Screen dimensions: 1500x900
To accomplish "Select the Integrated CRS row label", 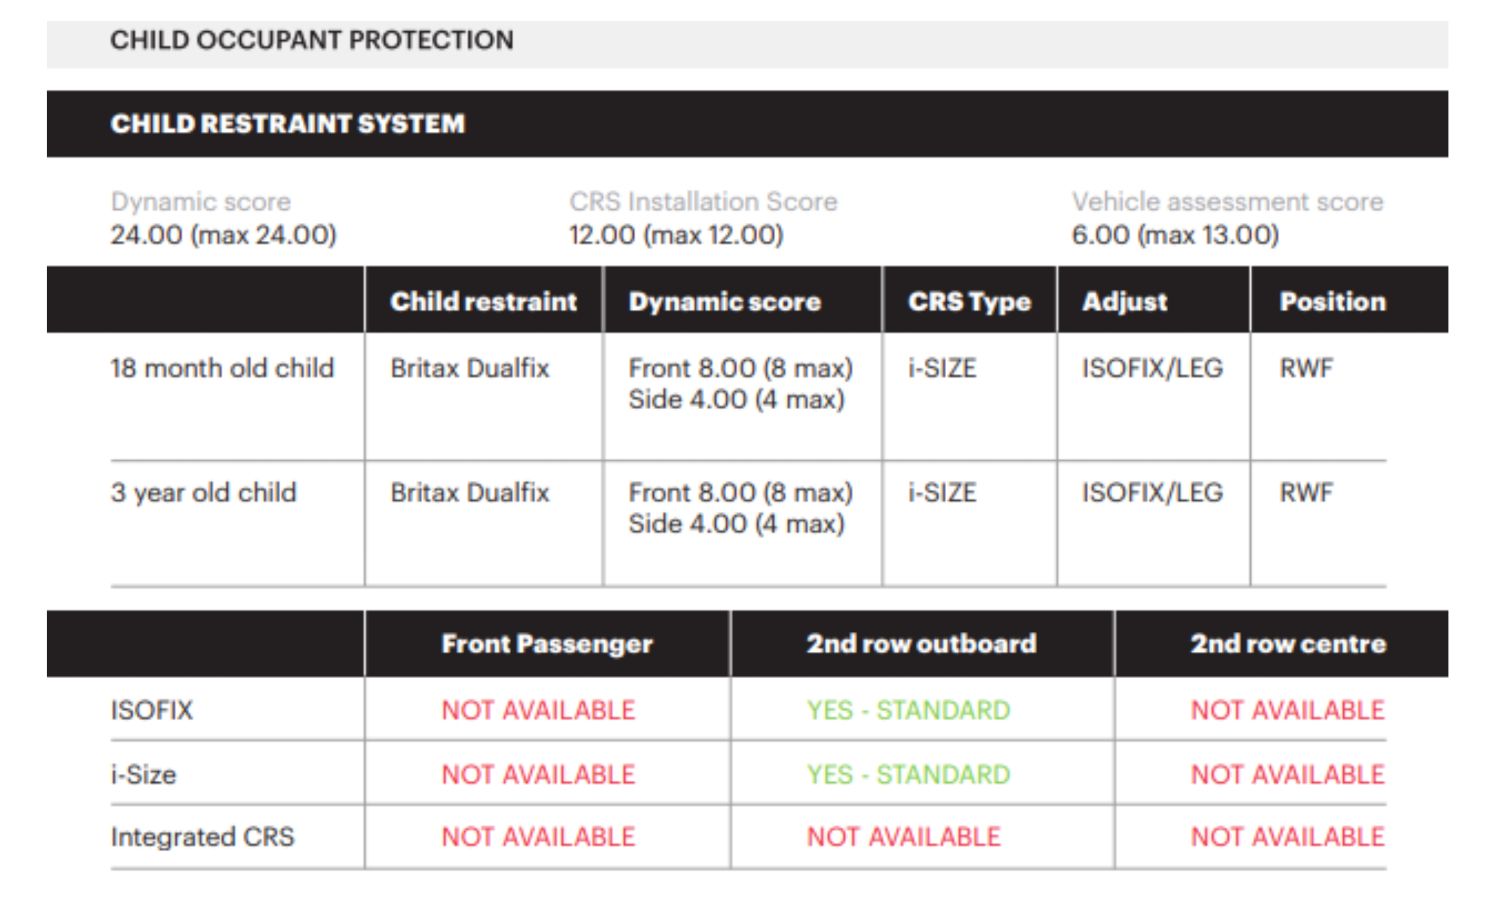I will point(203,837).
